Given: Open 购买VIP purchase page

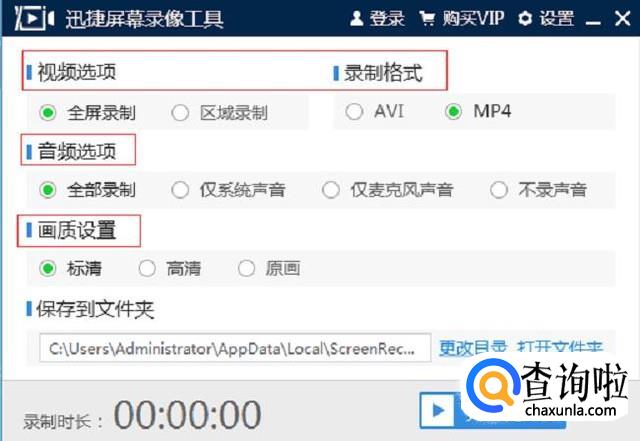Looking at the screenshot, I should pos(473,19).
